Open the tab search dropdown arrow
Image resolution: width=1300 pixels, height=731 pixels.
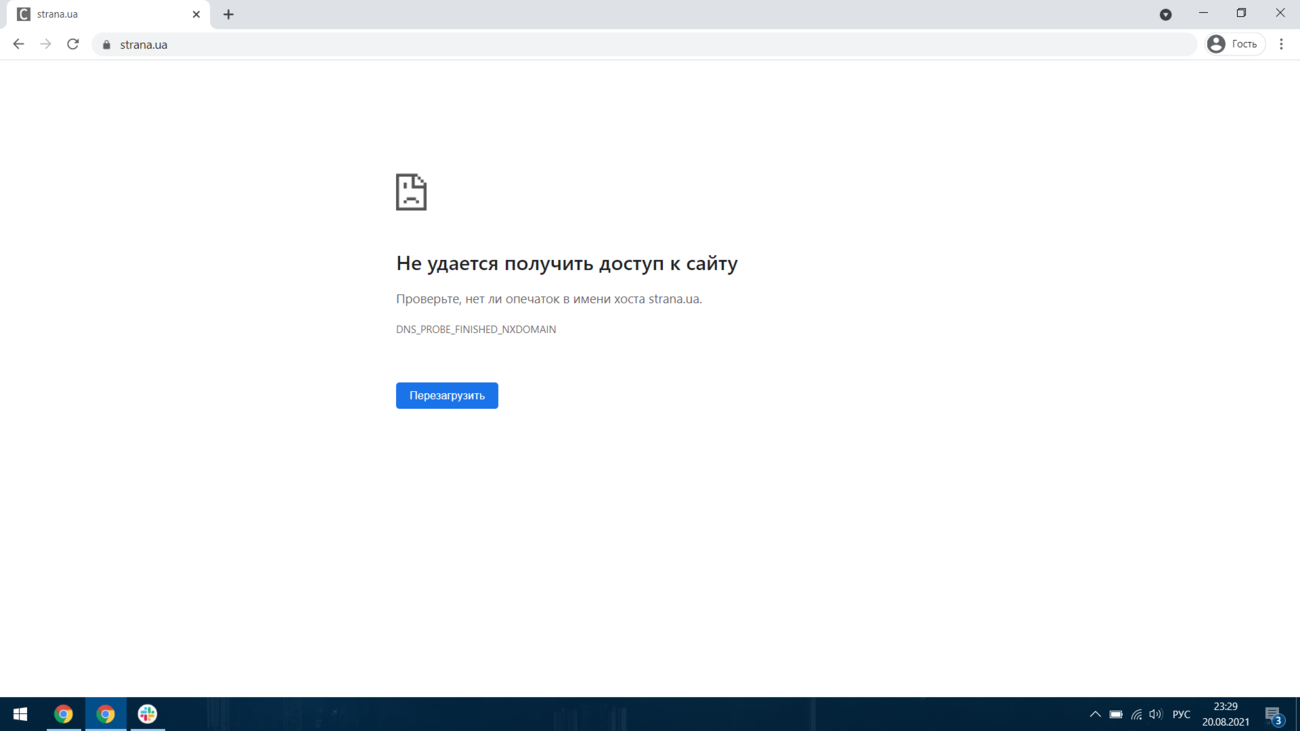tap(1165, 15)
